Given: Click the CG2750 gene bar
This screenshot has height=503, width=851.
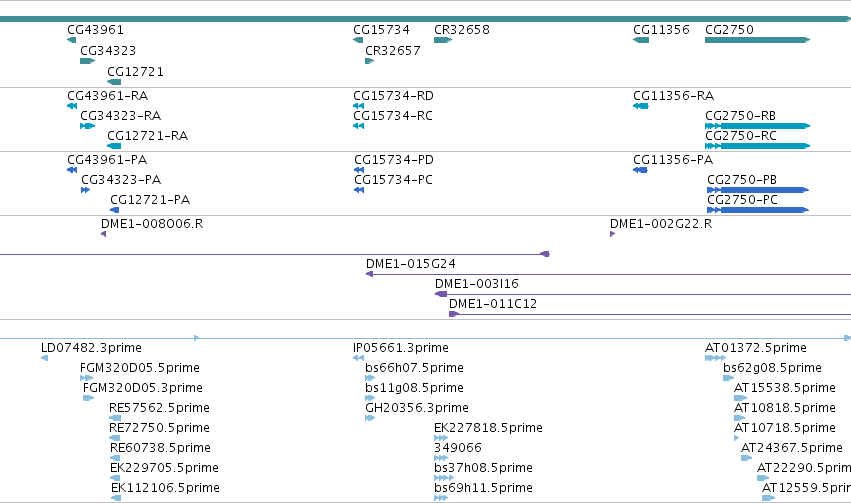Looking at the screenshot, I should 757,40.
